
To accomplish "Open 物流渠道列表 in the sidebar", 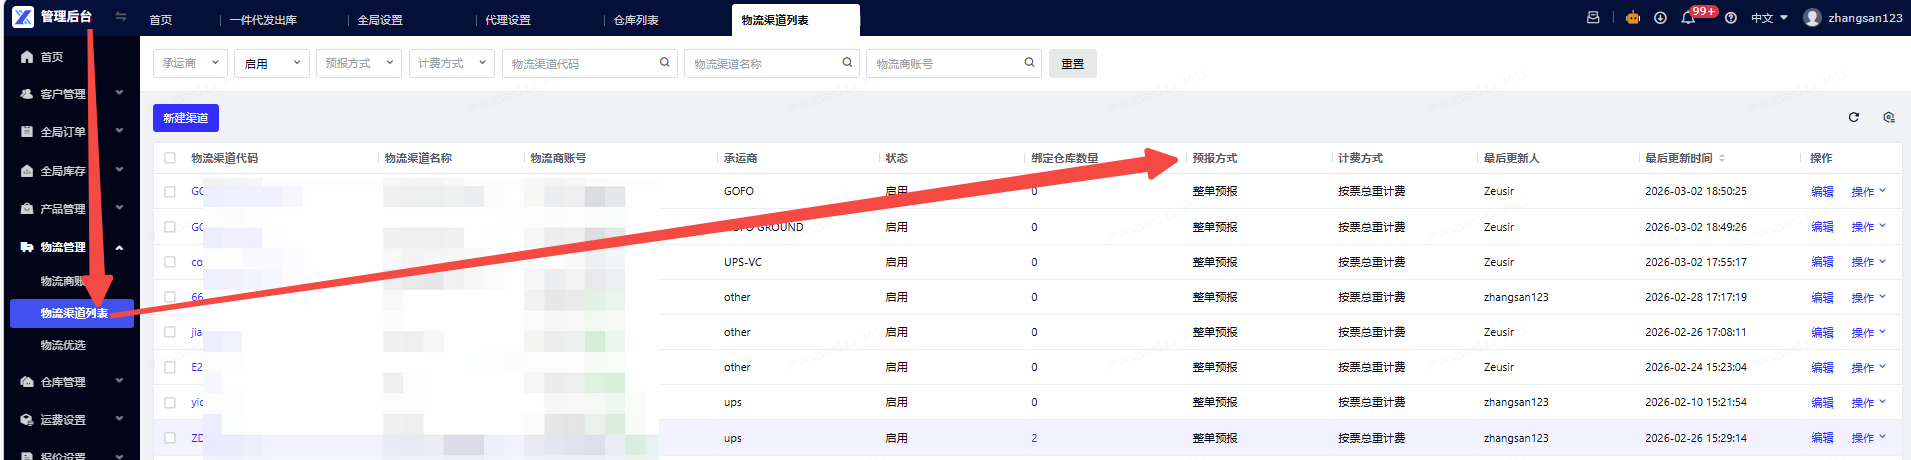I will click(x=72, y=313).
